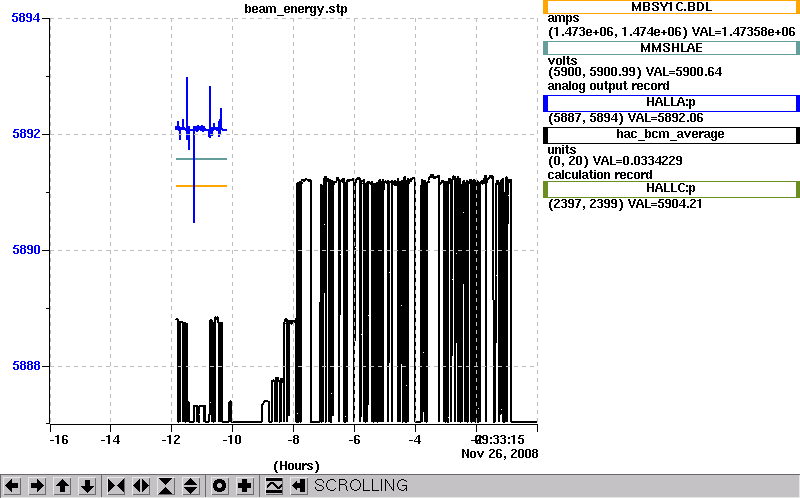Click the plus toolbar icon
The image size is (800, 498).
pos(244,486)
